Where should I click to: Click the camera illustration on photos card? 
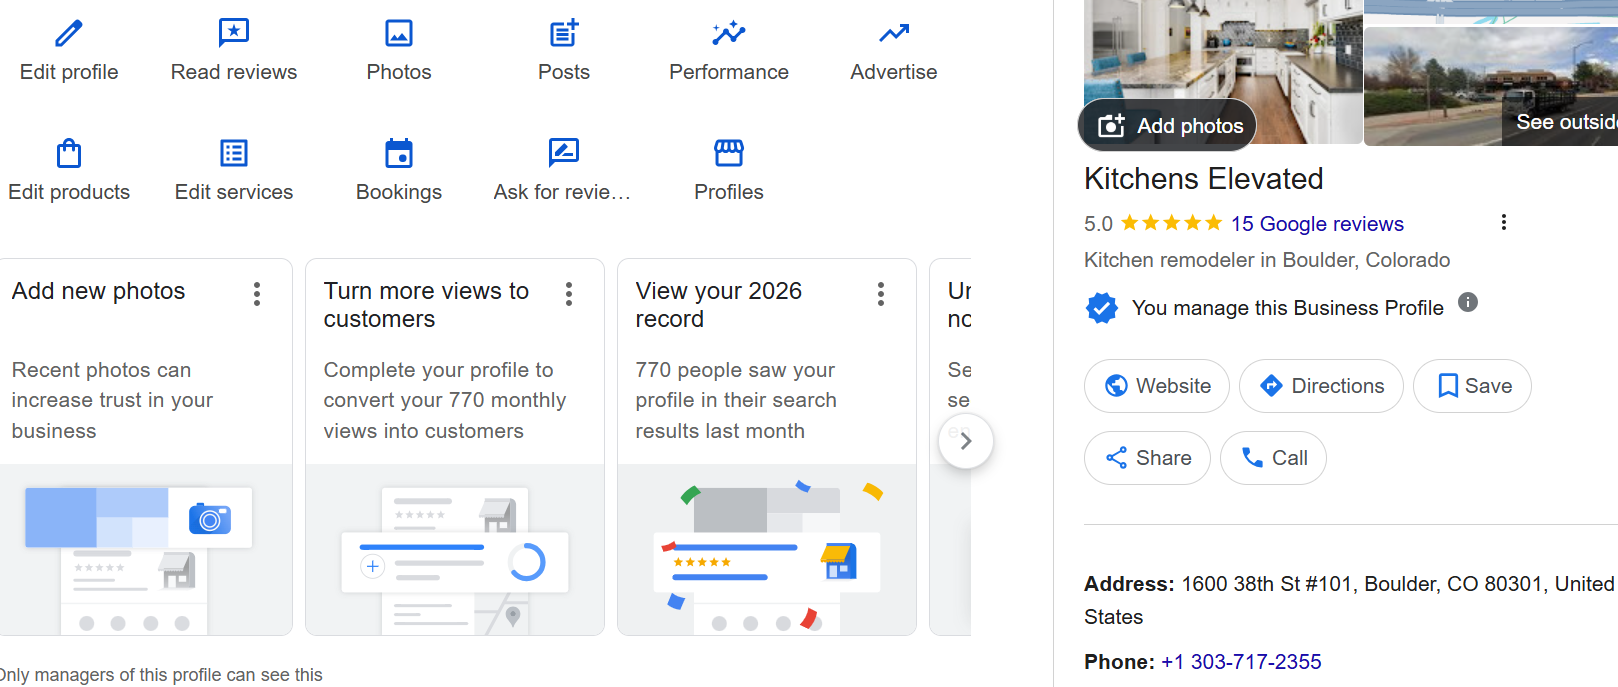point(210,519)
